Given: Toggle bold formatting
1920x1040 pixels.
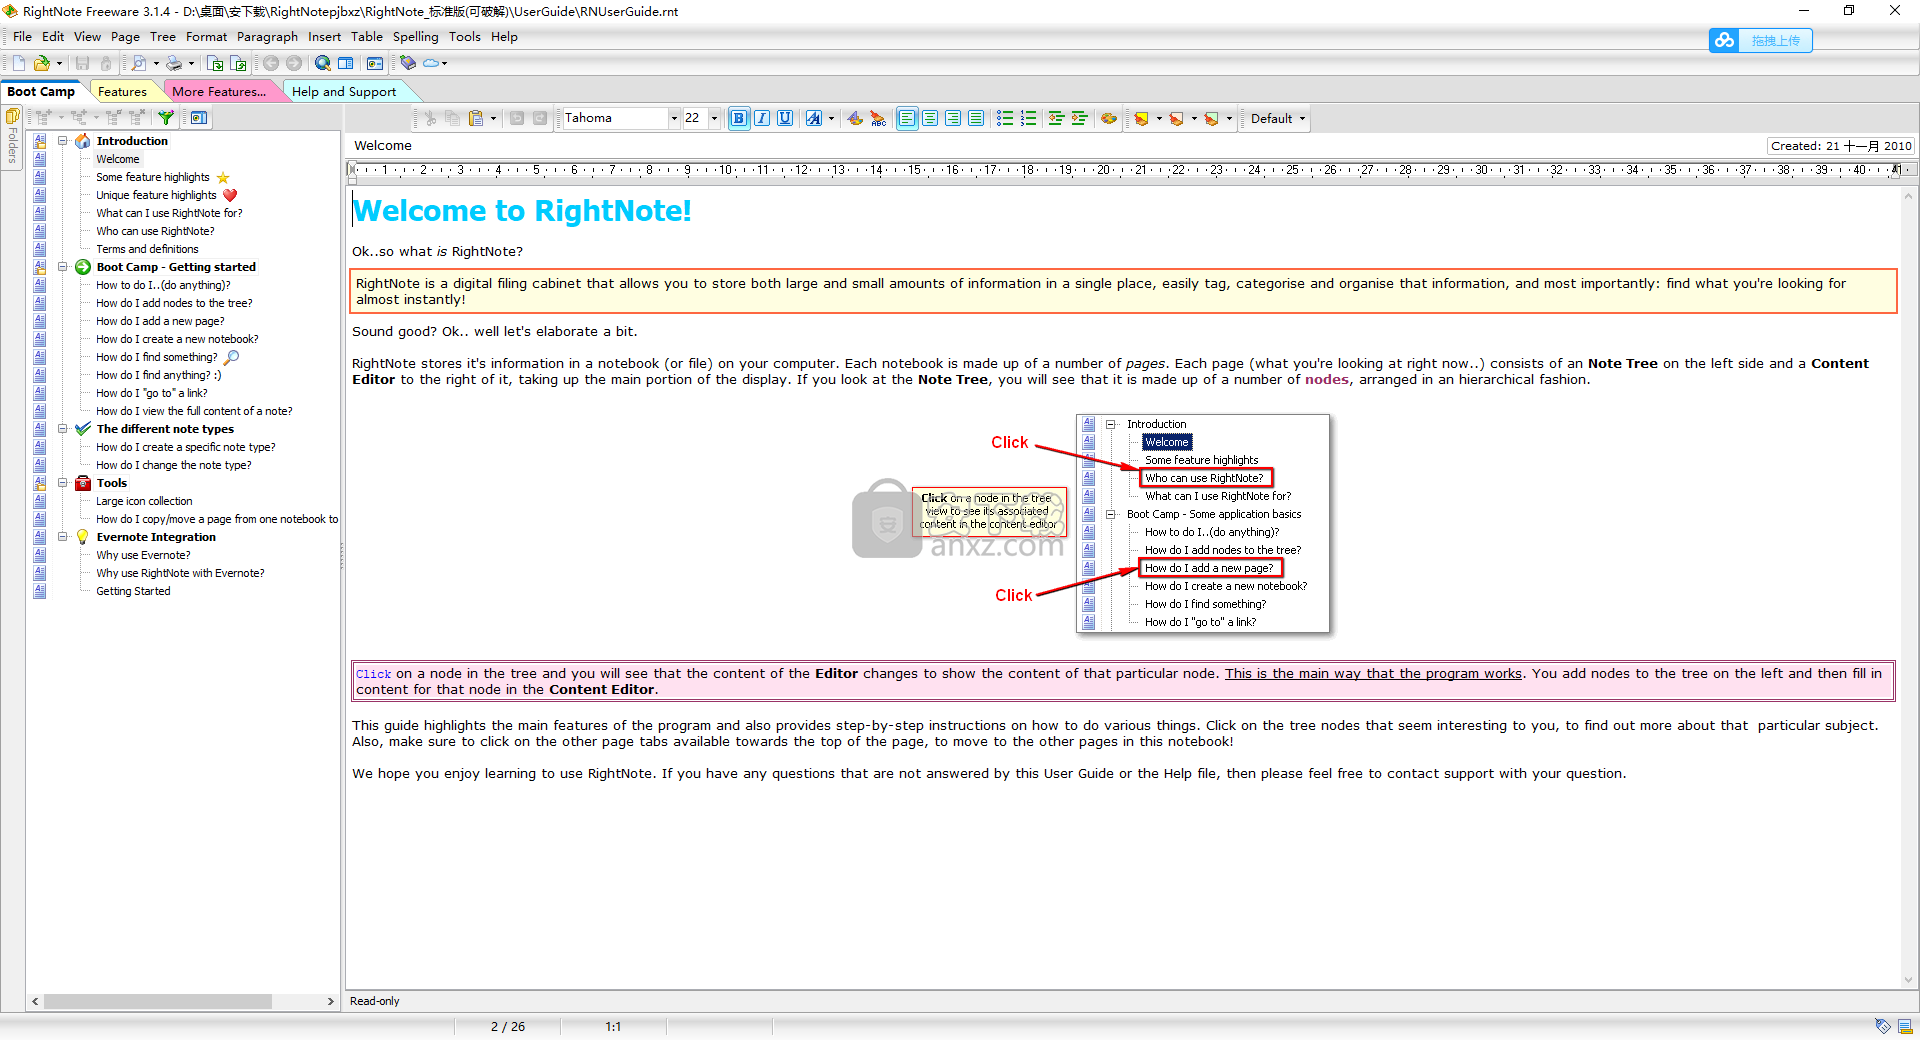Looking at the screenshot, I should pos(739,118).
